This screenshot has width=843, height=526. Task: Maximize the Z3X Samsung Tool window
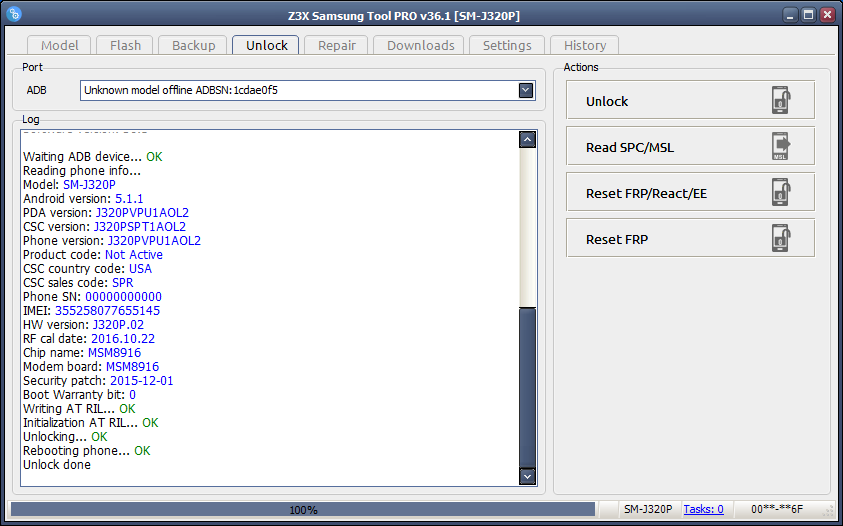[x=809, y=15]
